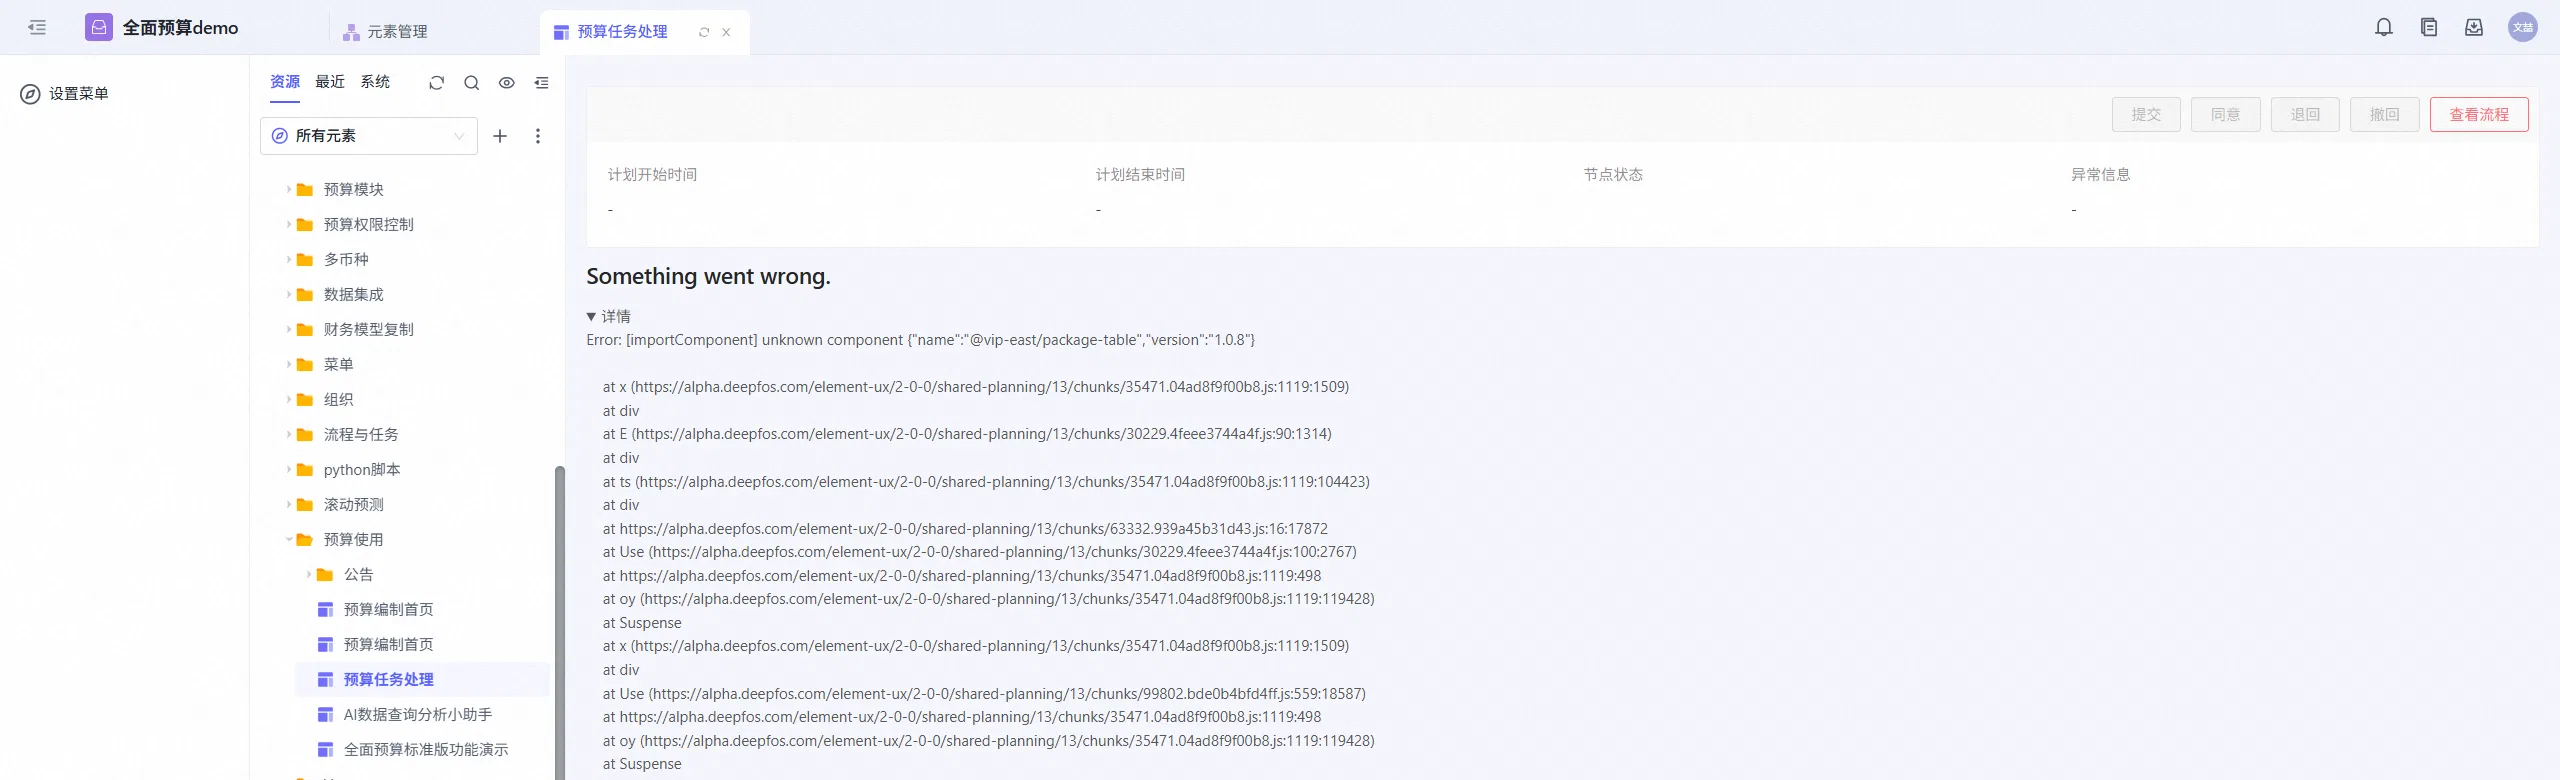Toggle element visibility eye icon

click(507, 83)
